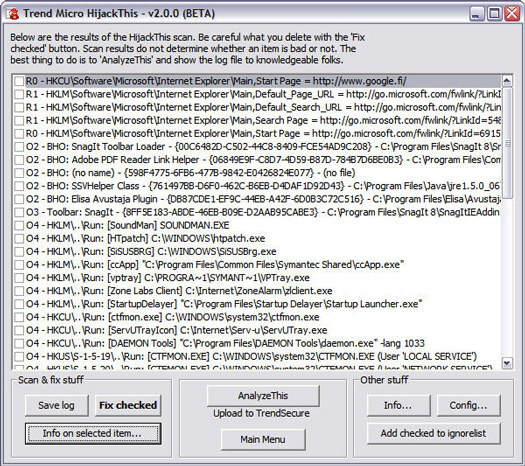
Task: Check the SnagIt Toolbar Loader BHO entry
Action: (19, 147)
